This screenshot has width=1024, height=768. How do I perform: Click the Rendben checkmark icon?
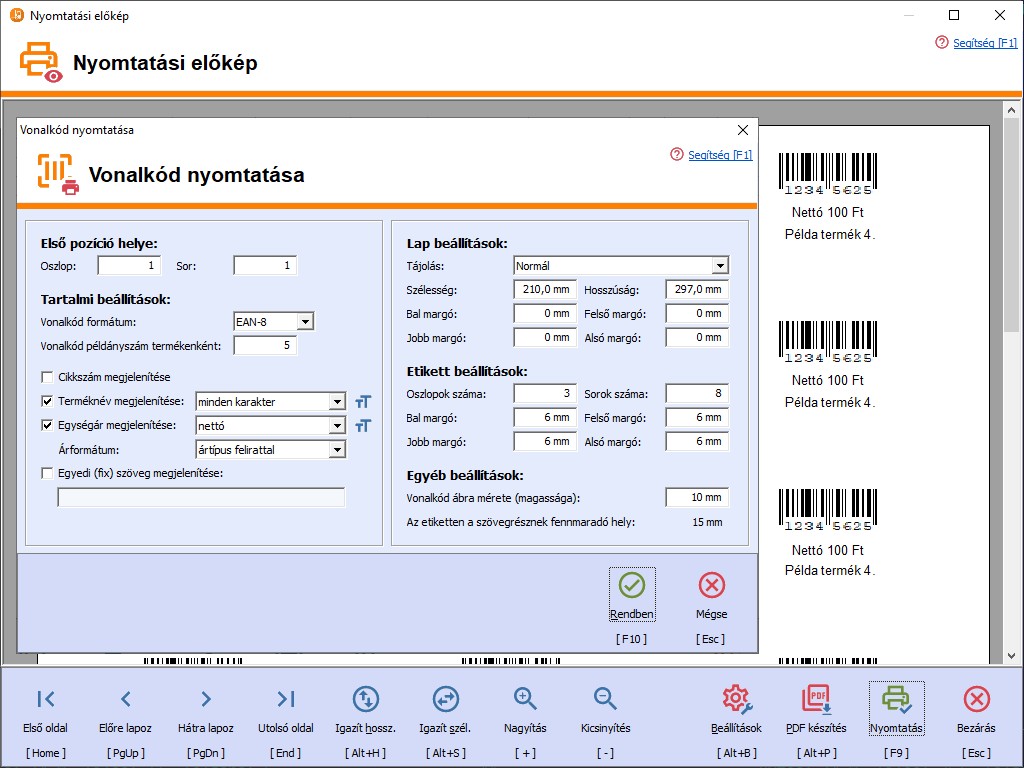click(x=632, y=586)
